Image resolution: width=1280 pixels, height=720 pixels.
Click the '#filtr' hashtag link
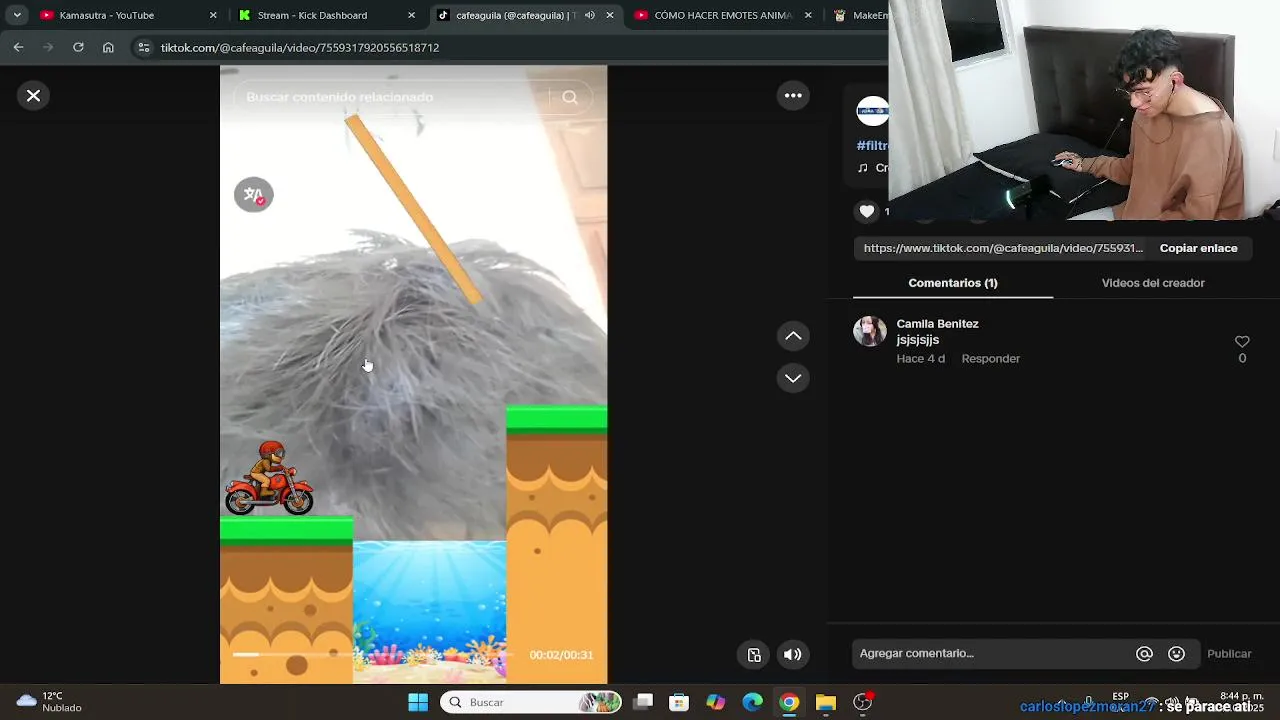pyautogui.click(x=872, y=146)
